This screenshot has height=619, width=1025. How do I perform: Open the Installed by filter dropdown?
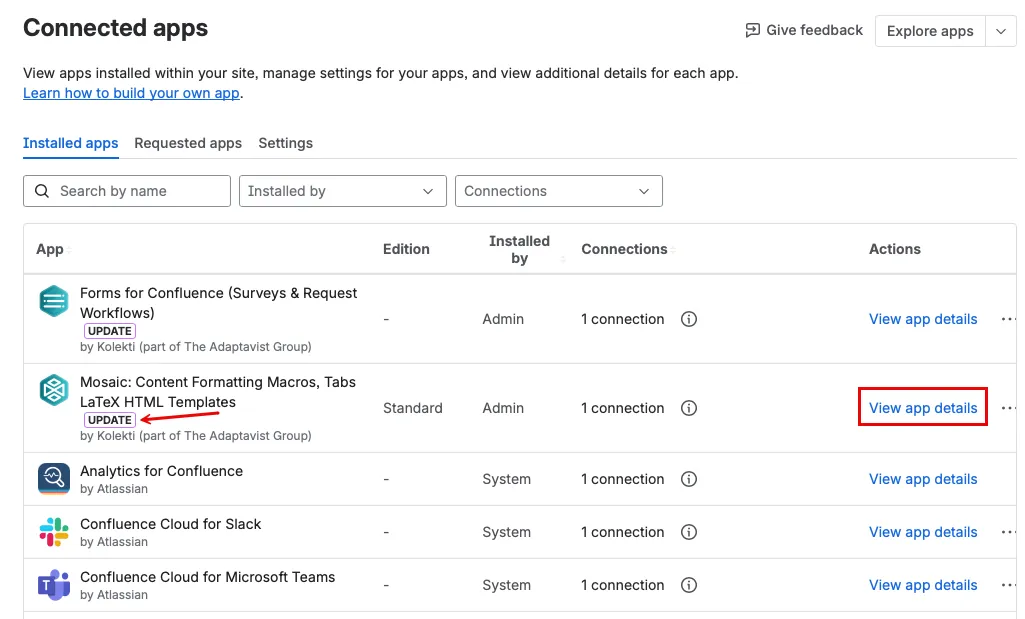[343, 191]
